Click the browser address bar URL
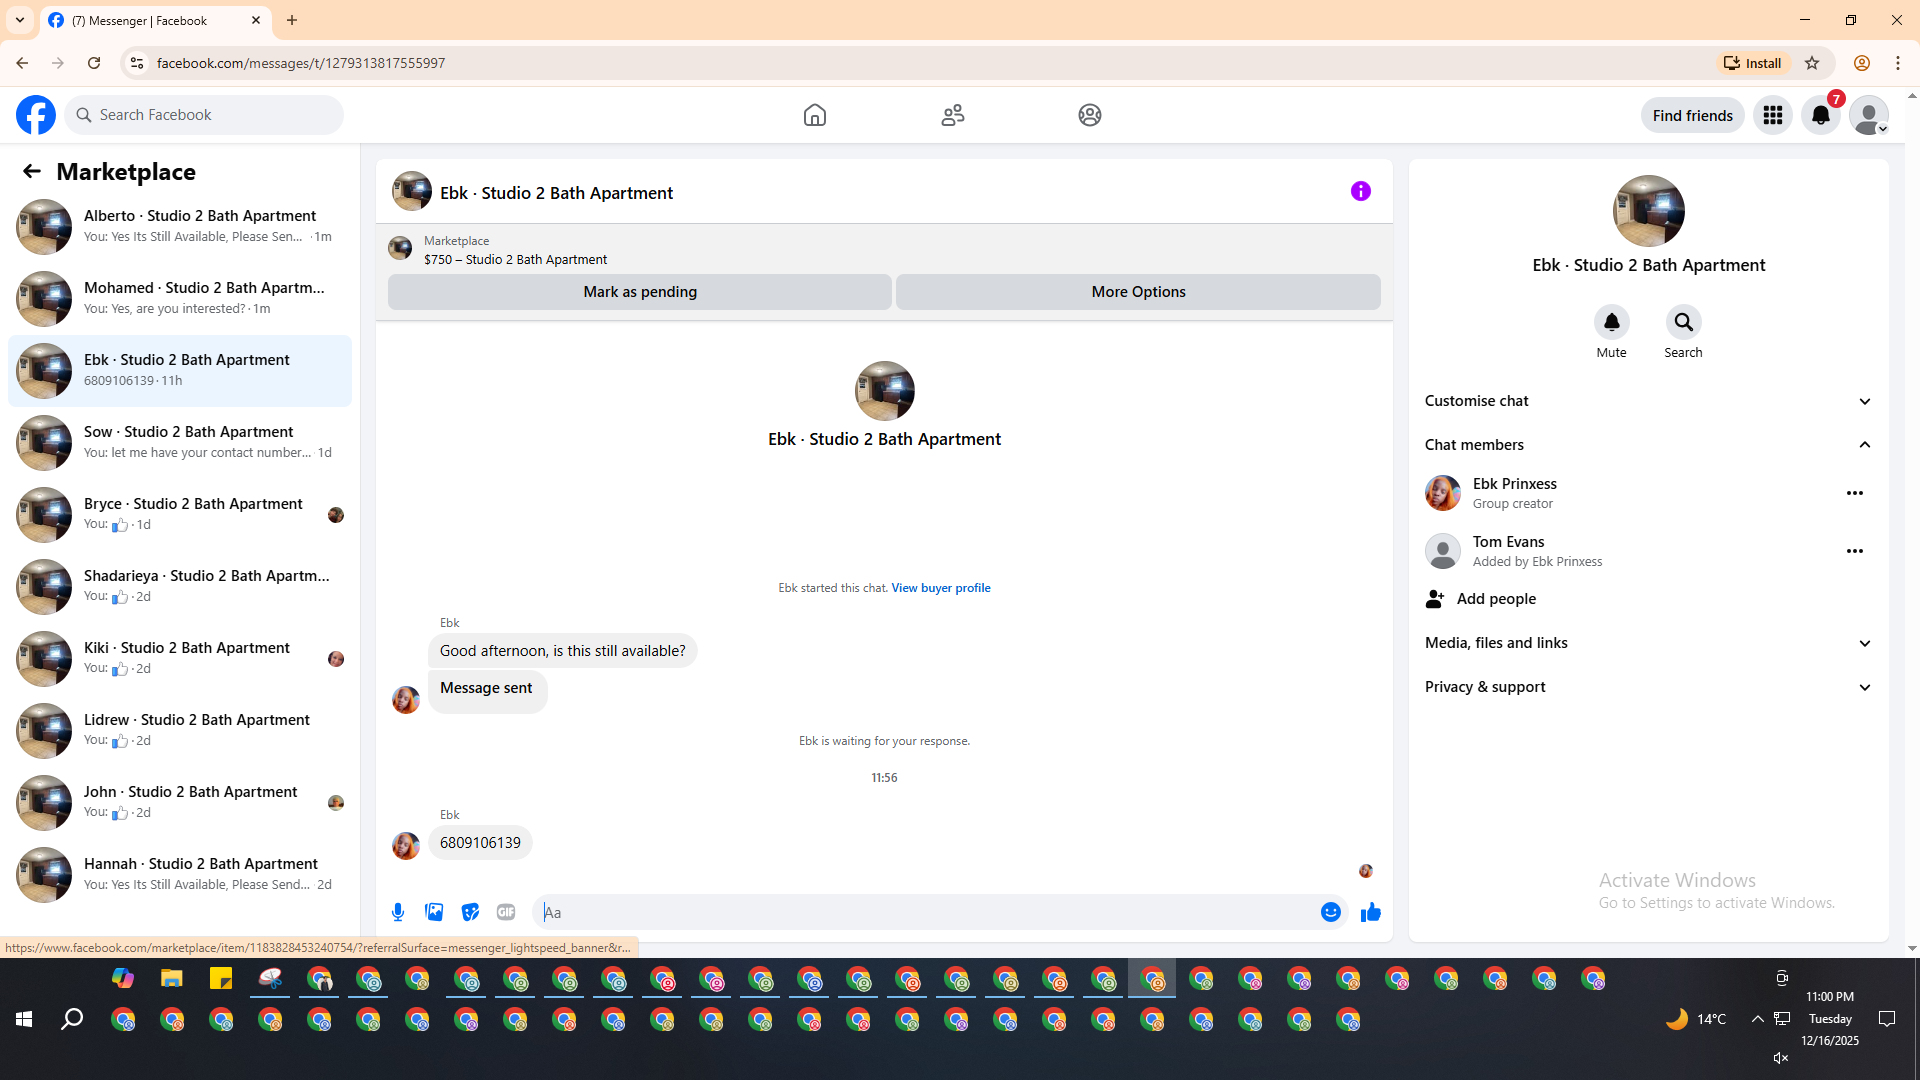Viewport: 1920px width, 1080px height. point(301,63)
